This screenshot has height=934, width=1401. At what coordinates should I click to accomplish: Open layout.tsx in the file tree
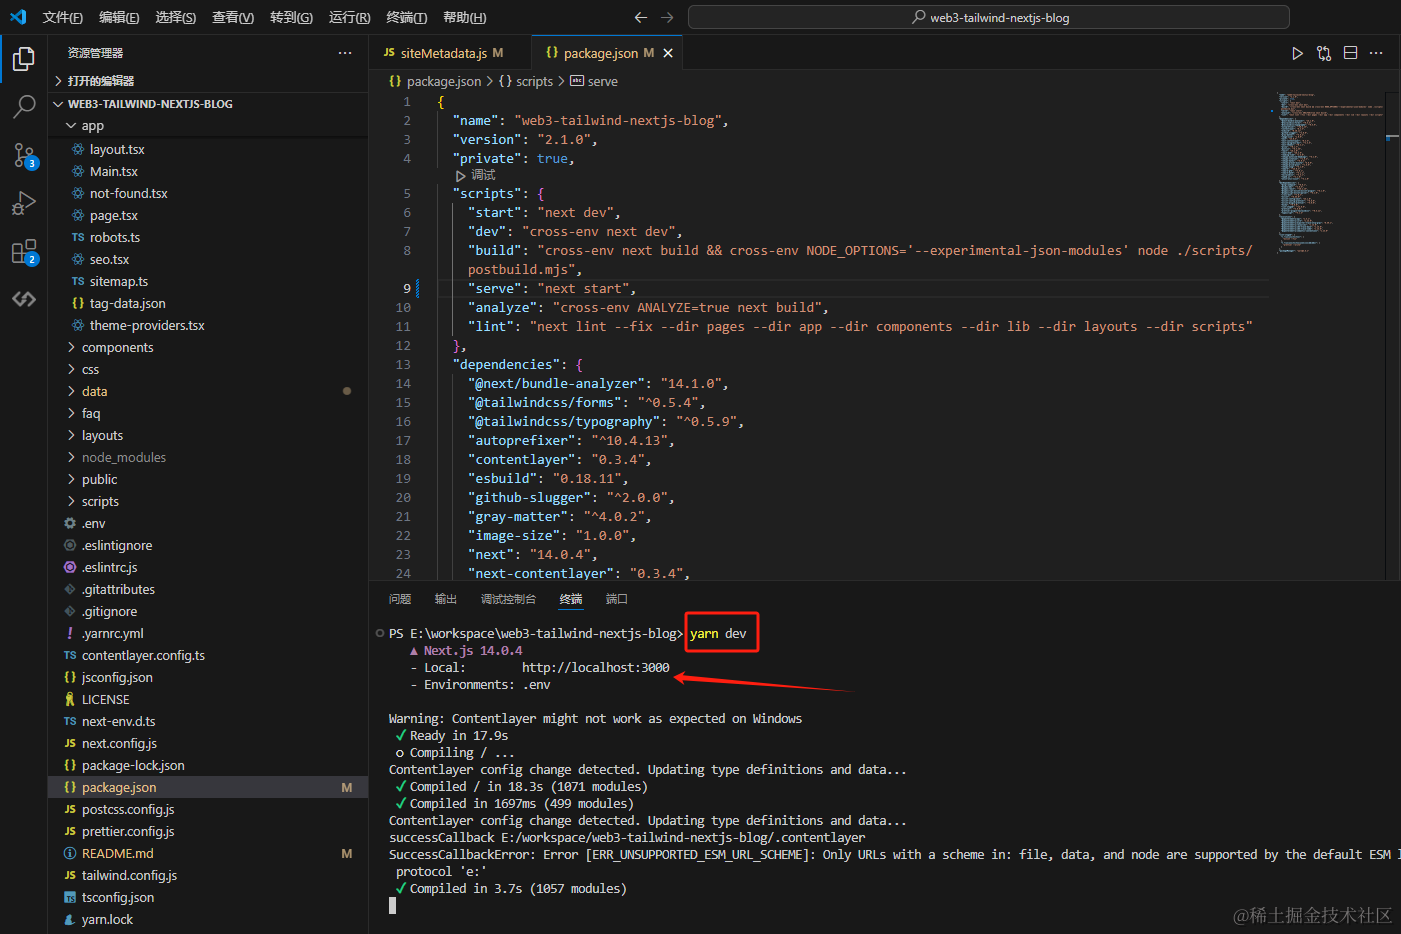[x=208, y=150]
